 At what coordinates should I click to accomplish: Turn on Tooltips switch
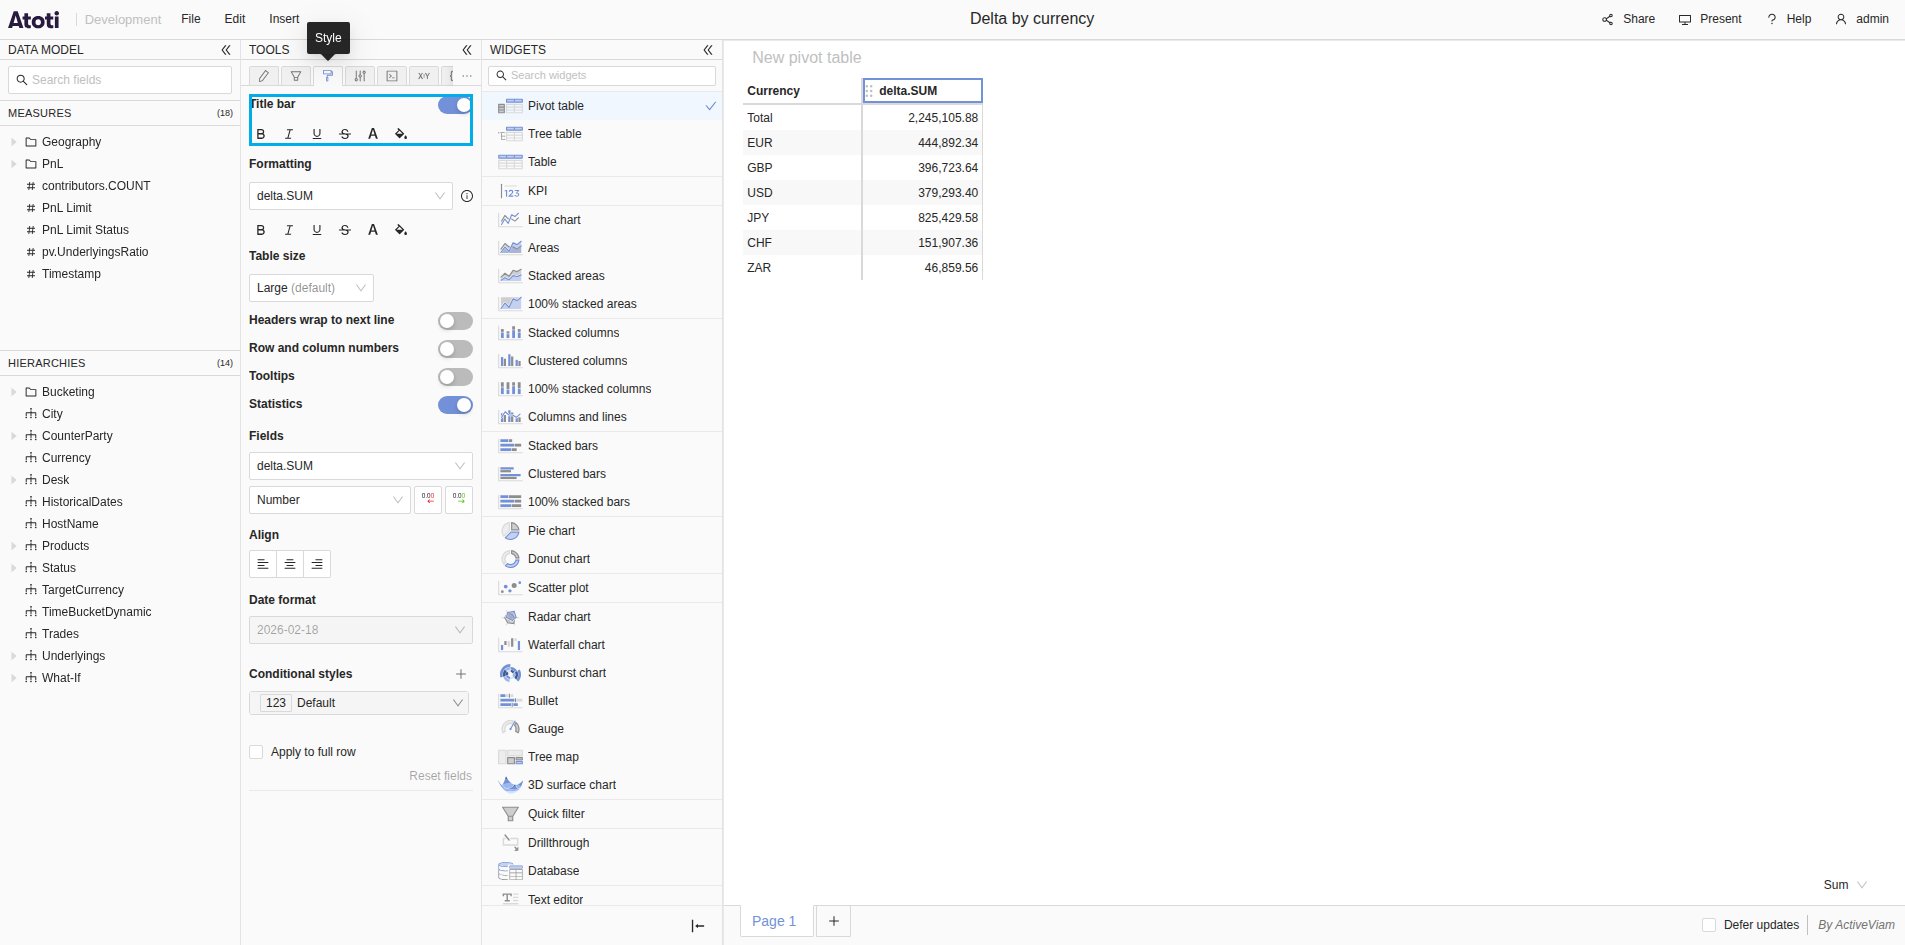[455, 377]
